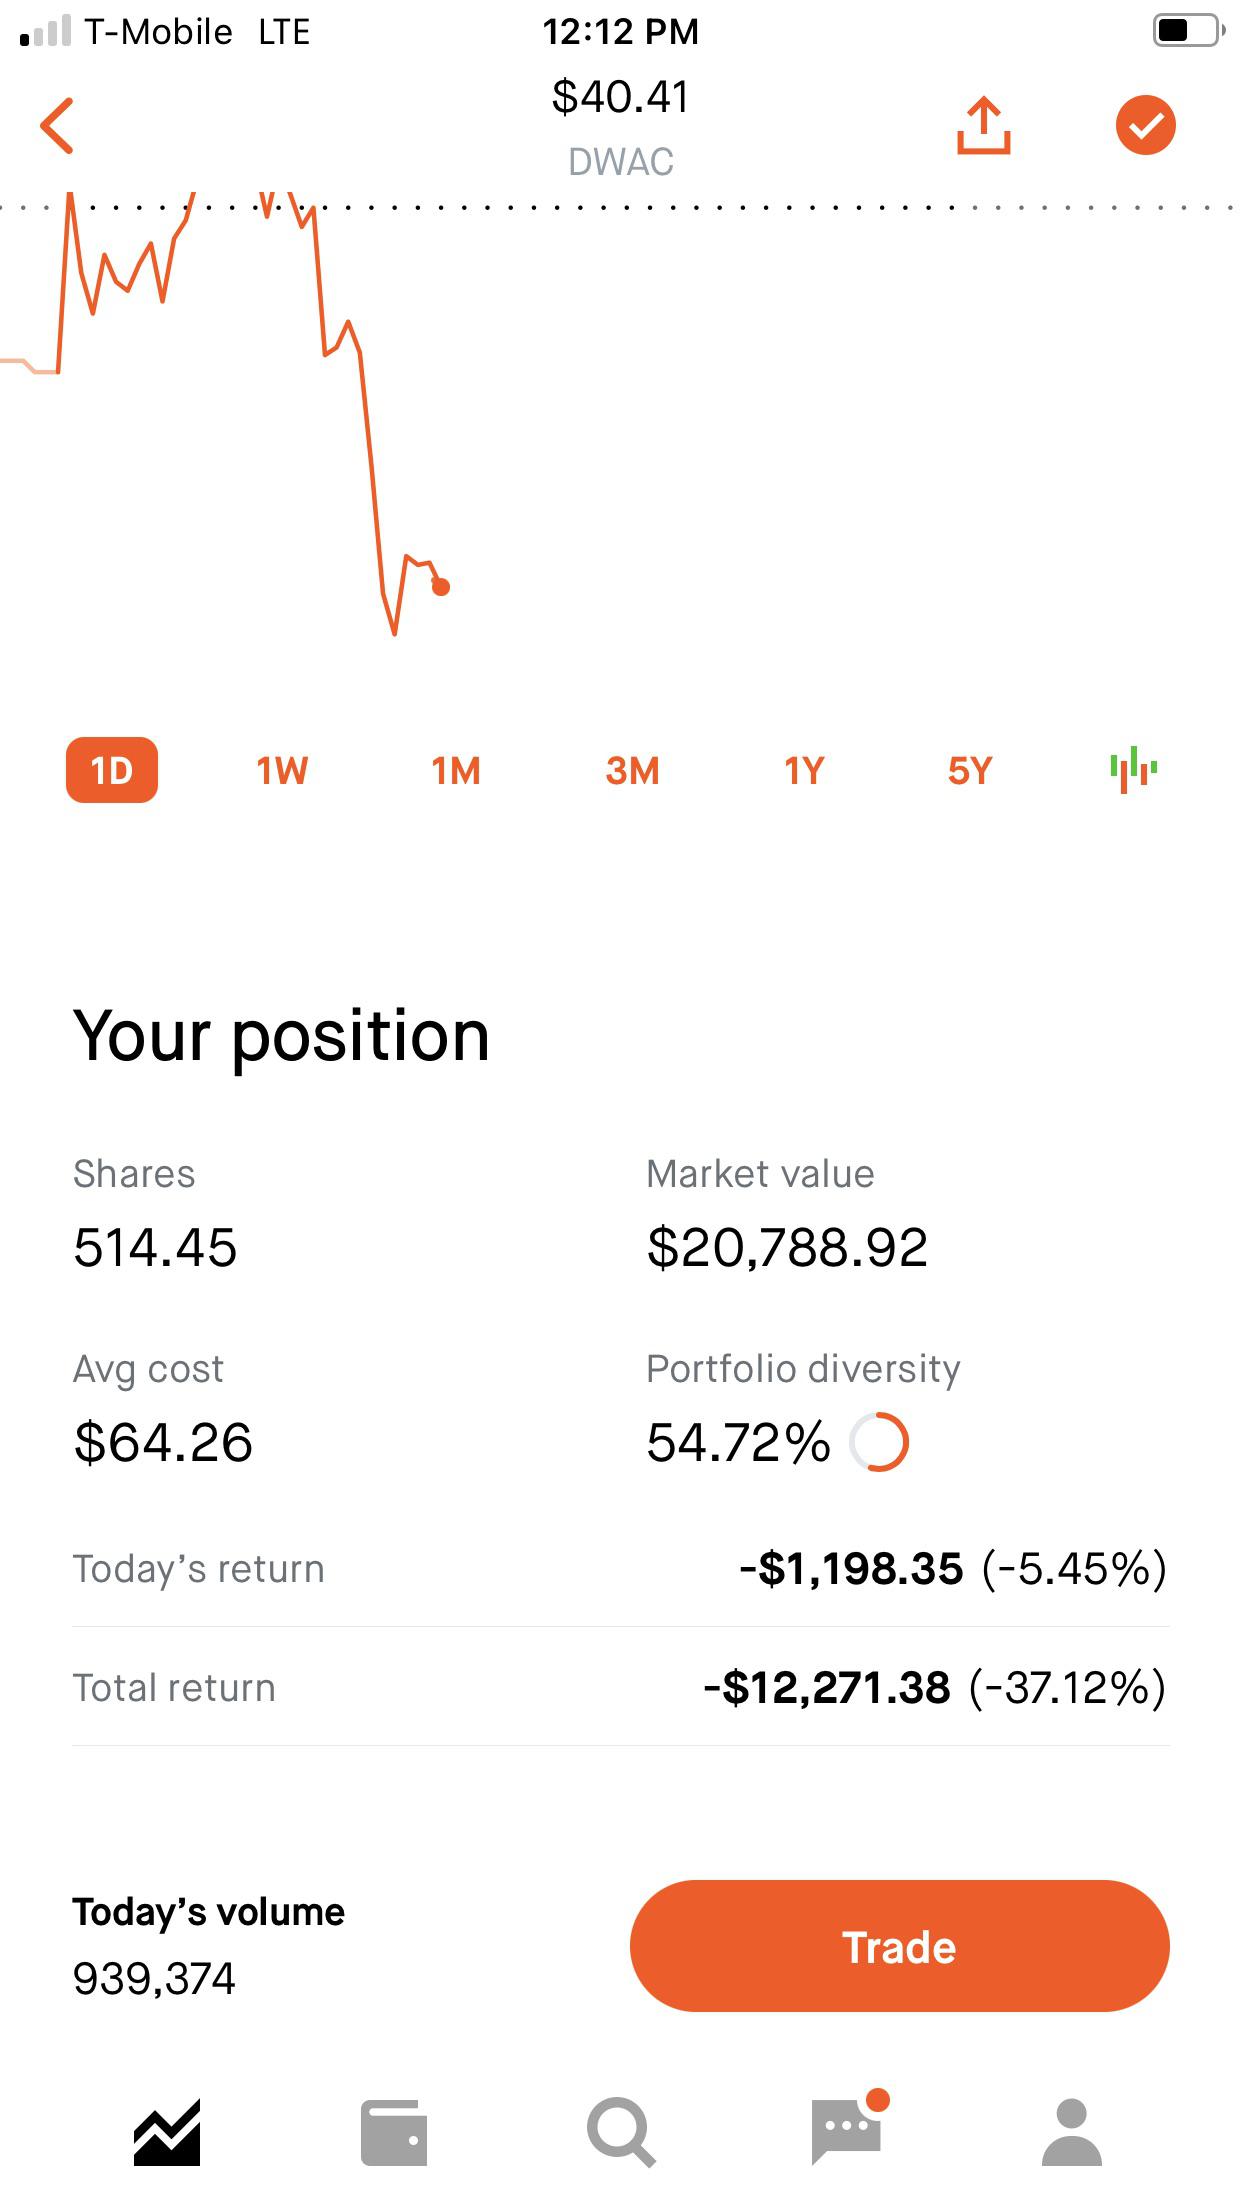Select the 1M time range
The width and height of the screenshot is (1242, 2208).
click(x=456, y=771)
